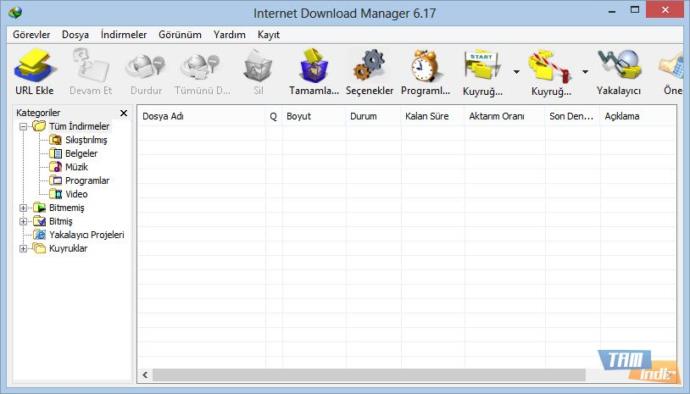
Task: Open the Kayıt menu
Action: (268, 34)
